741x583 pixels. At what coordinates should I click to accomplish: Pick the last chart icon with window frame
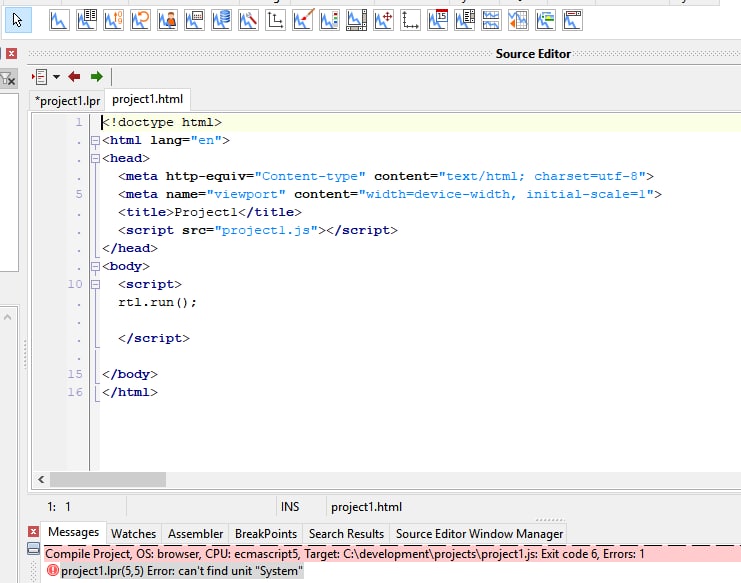coord(572,20)
